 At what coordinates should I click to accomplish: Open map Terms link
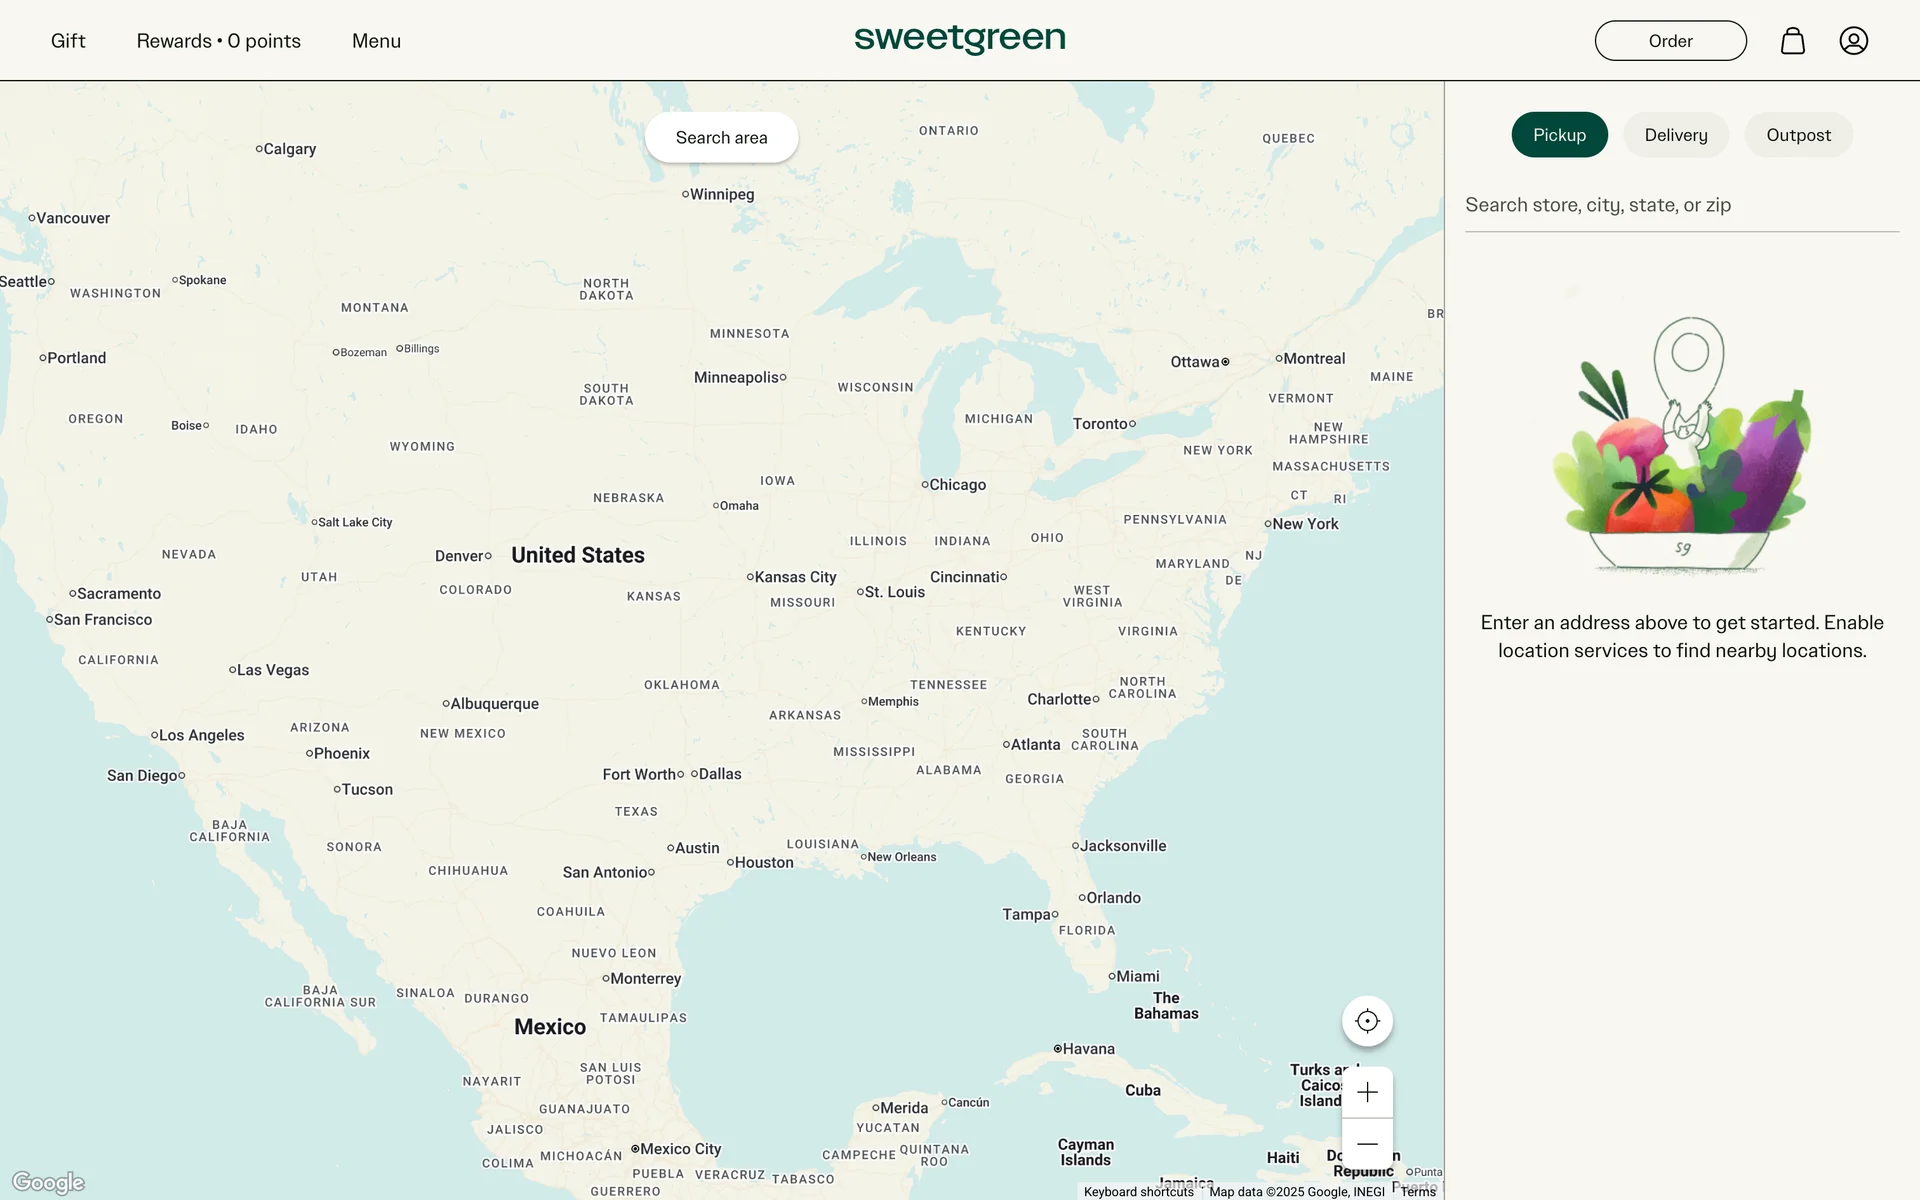coord(1417,1191)
